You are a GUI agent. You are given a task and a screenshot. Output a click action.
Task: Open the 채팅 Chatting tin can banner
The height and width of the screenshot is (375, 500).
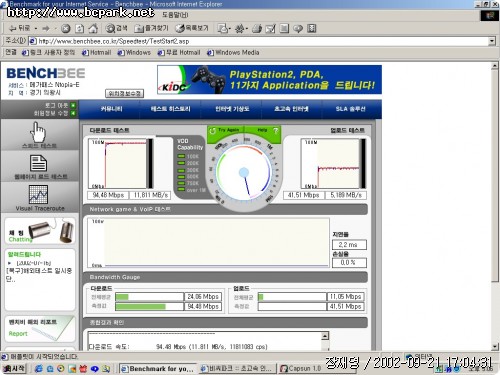pyautogui.click(x=40, y=231)
